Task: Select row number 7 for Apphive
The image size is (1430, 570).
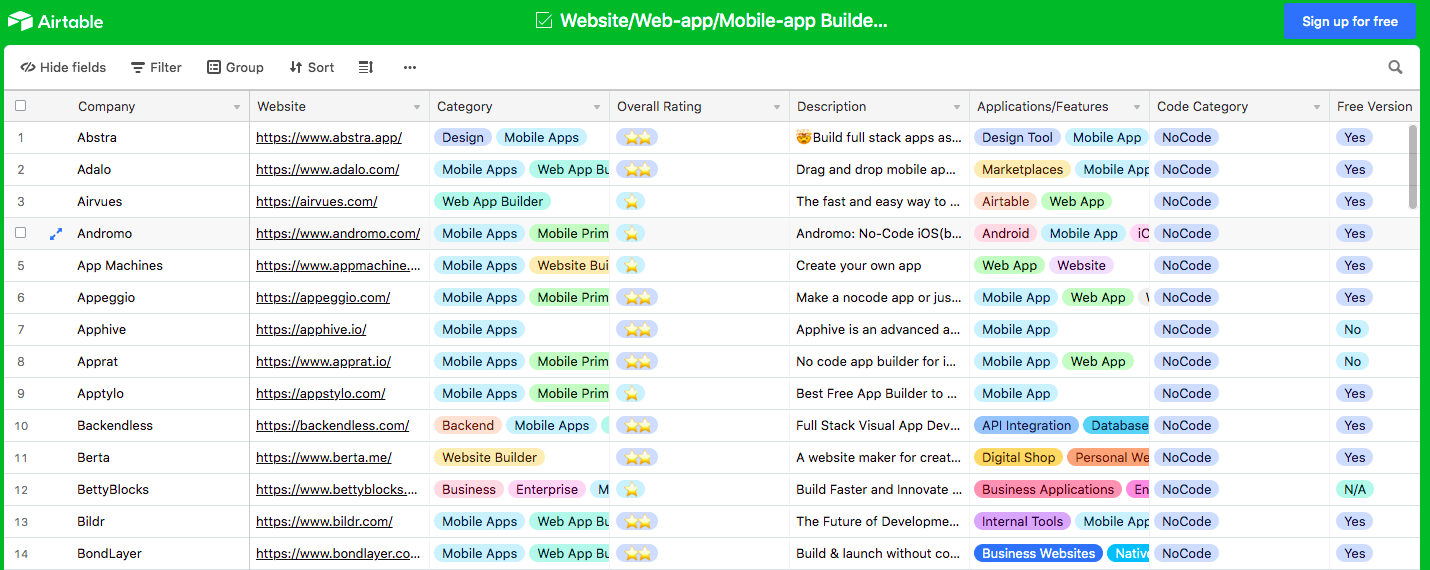Action: pos(21,330)
